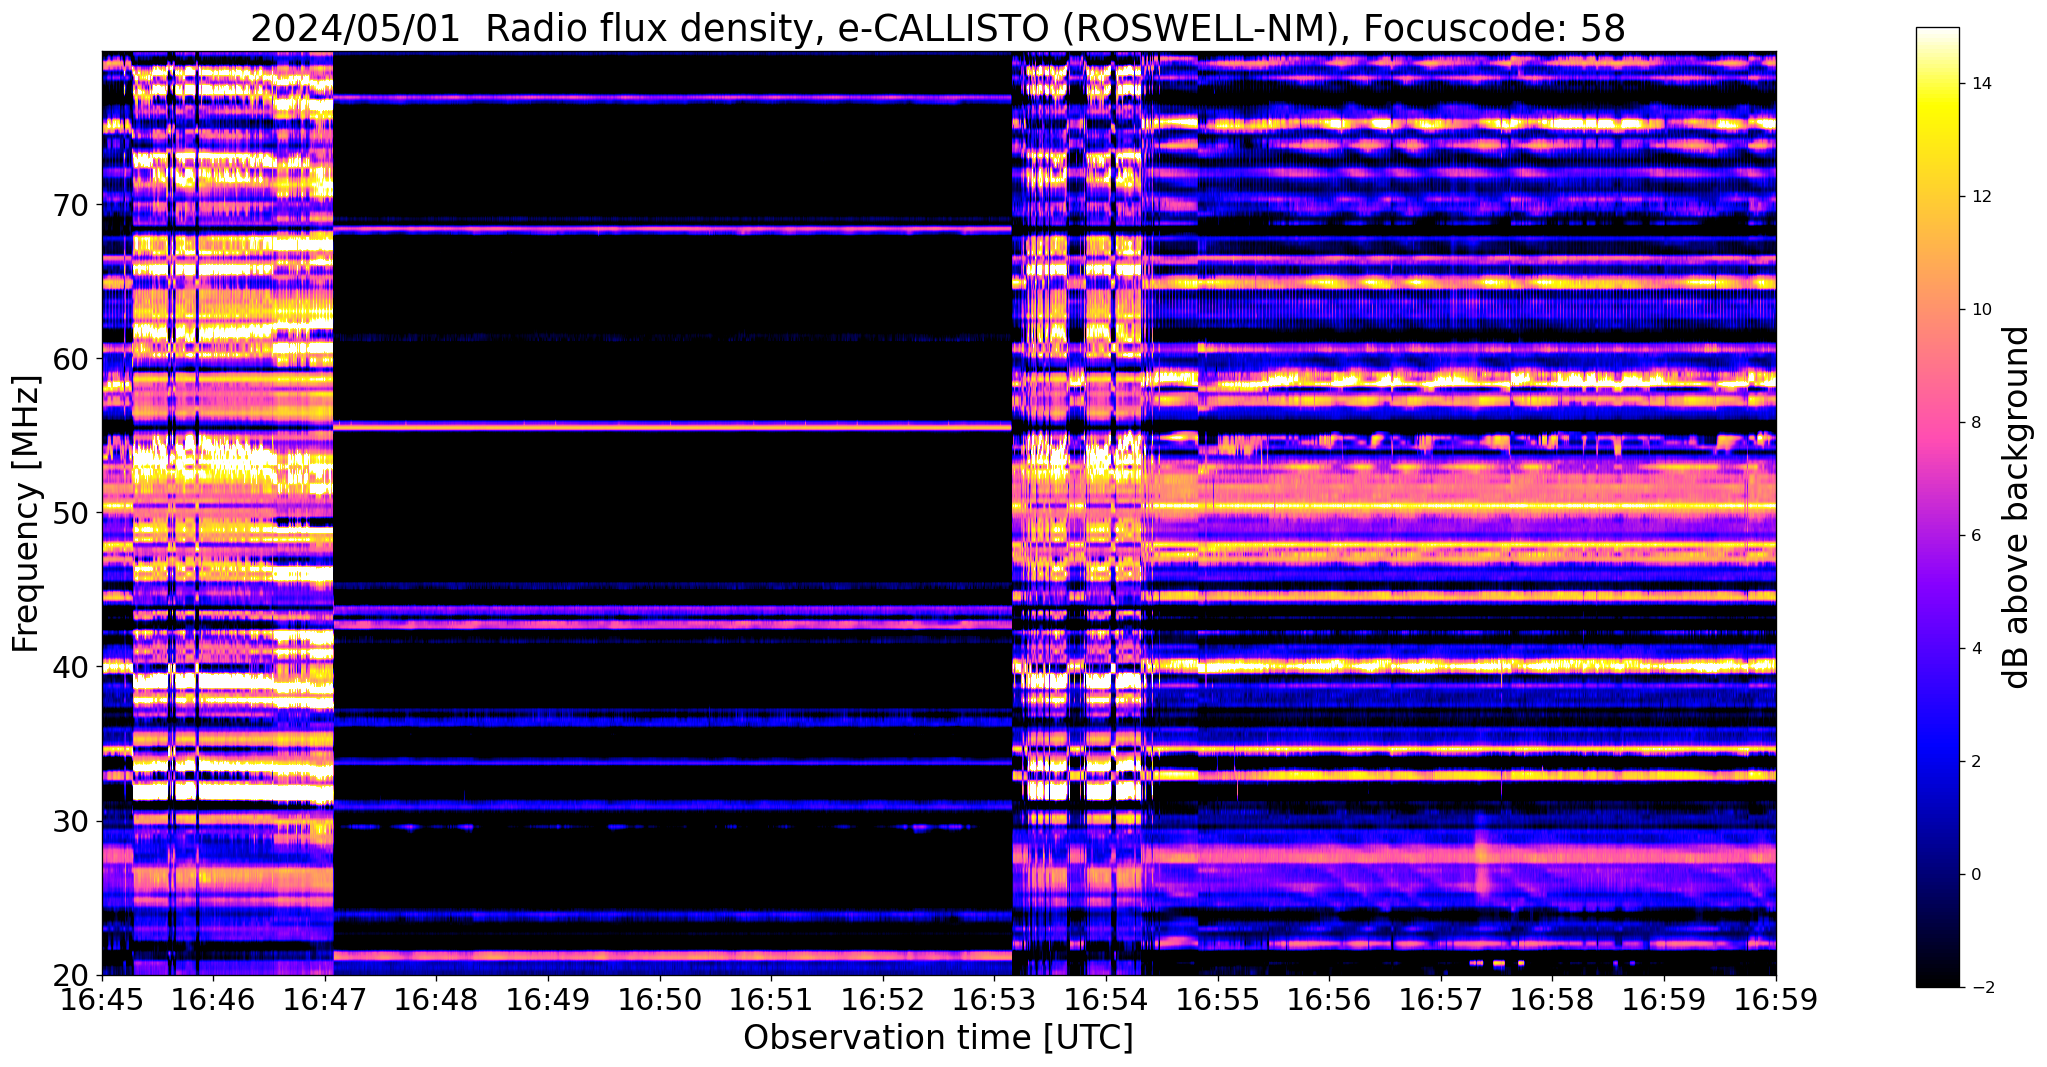Click the 16:53 time tick label
This screenshot has height=1067, width=2047.
[994, 1000]
